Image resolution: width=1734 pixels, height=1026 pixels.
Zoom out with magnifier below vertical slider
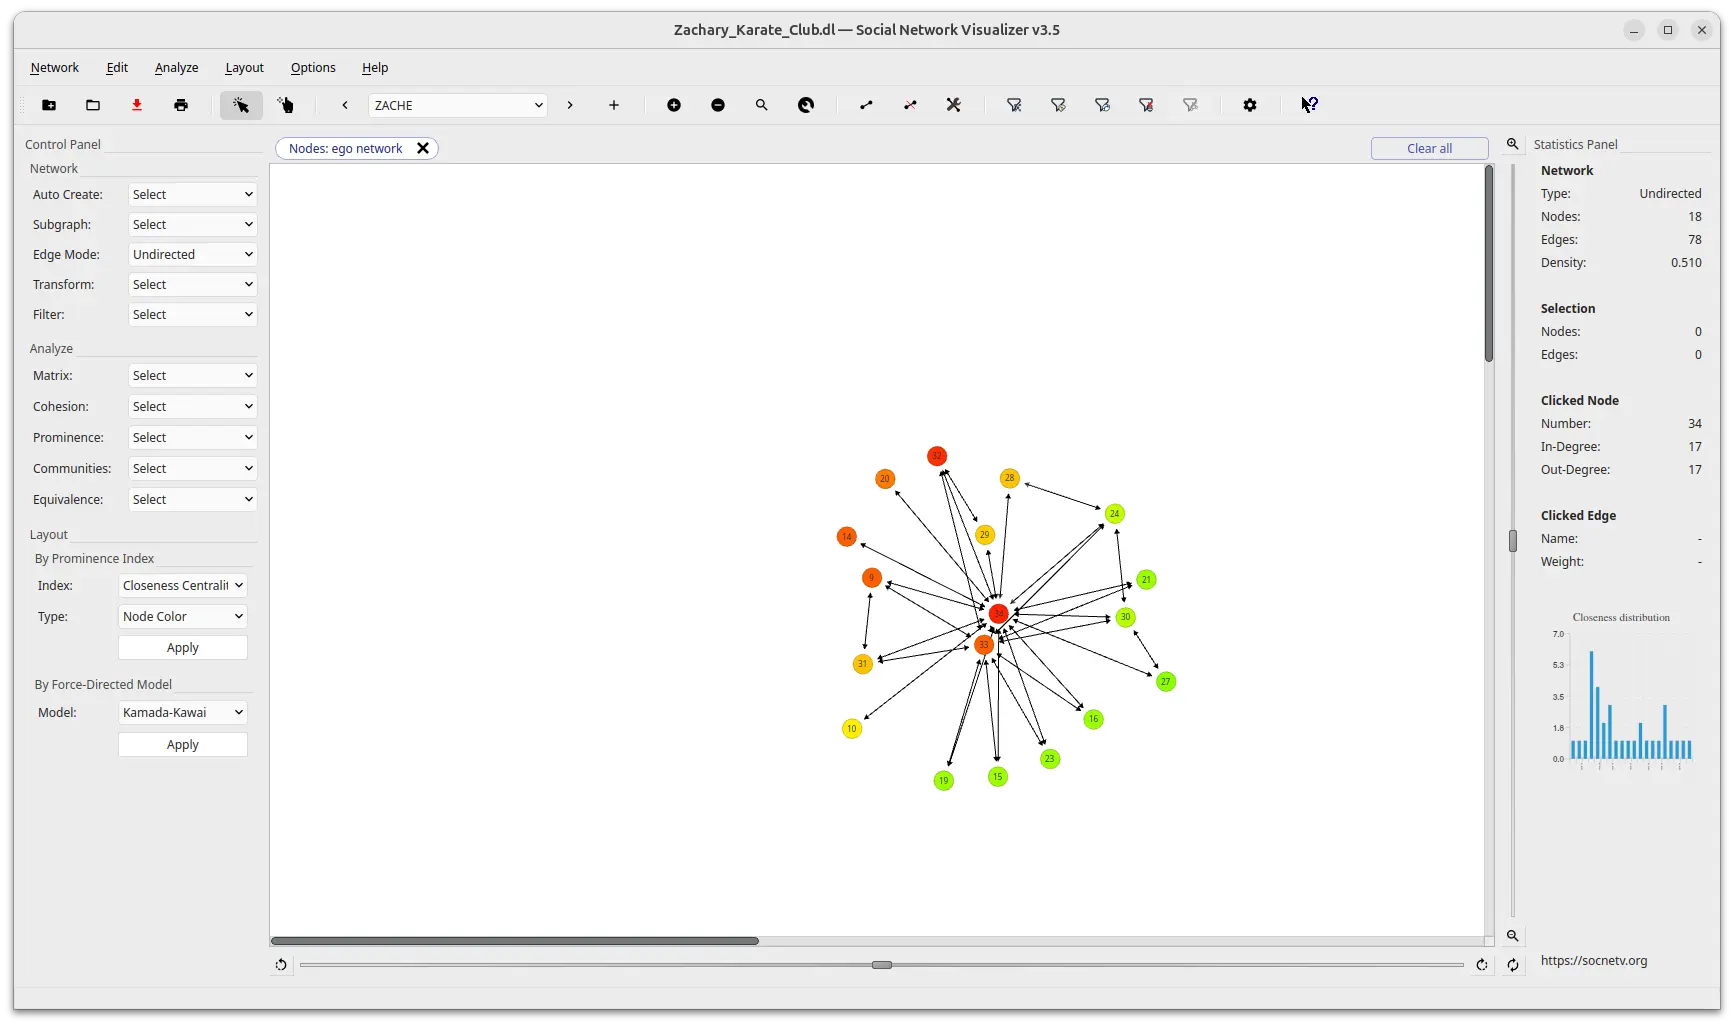[1513, 936]
